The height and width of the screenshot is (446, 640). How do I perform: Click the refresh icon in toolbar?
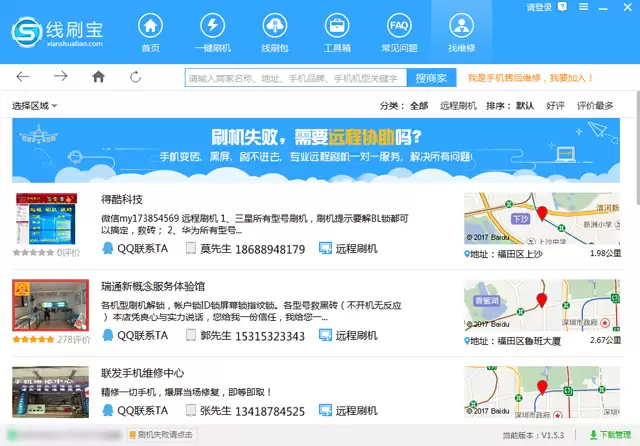135,77
